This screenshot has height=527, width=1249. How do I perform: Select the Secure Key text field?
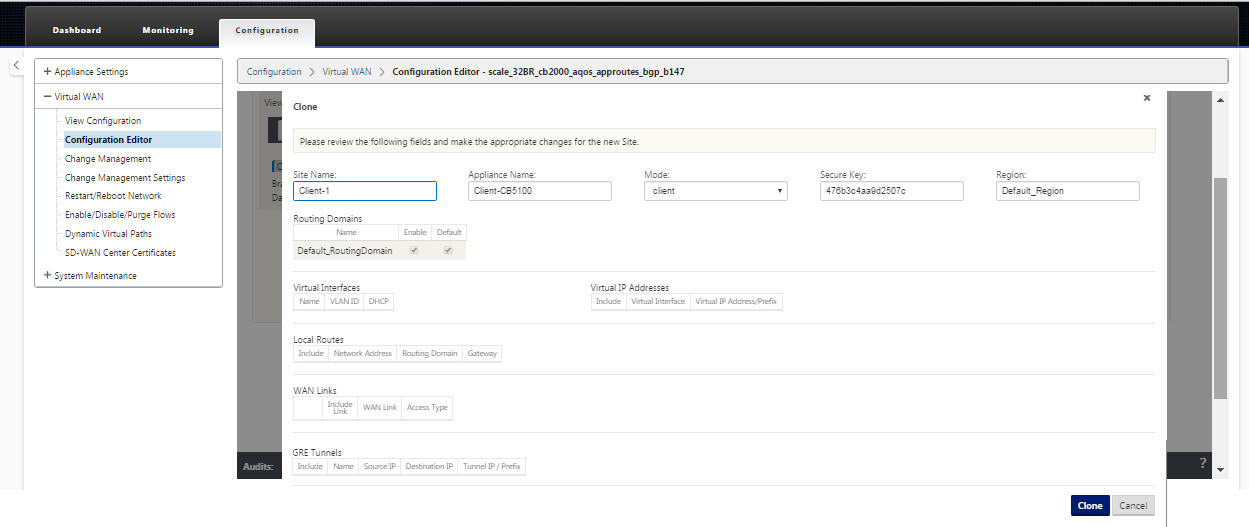point(891,191)
